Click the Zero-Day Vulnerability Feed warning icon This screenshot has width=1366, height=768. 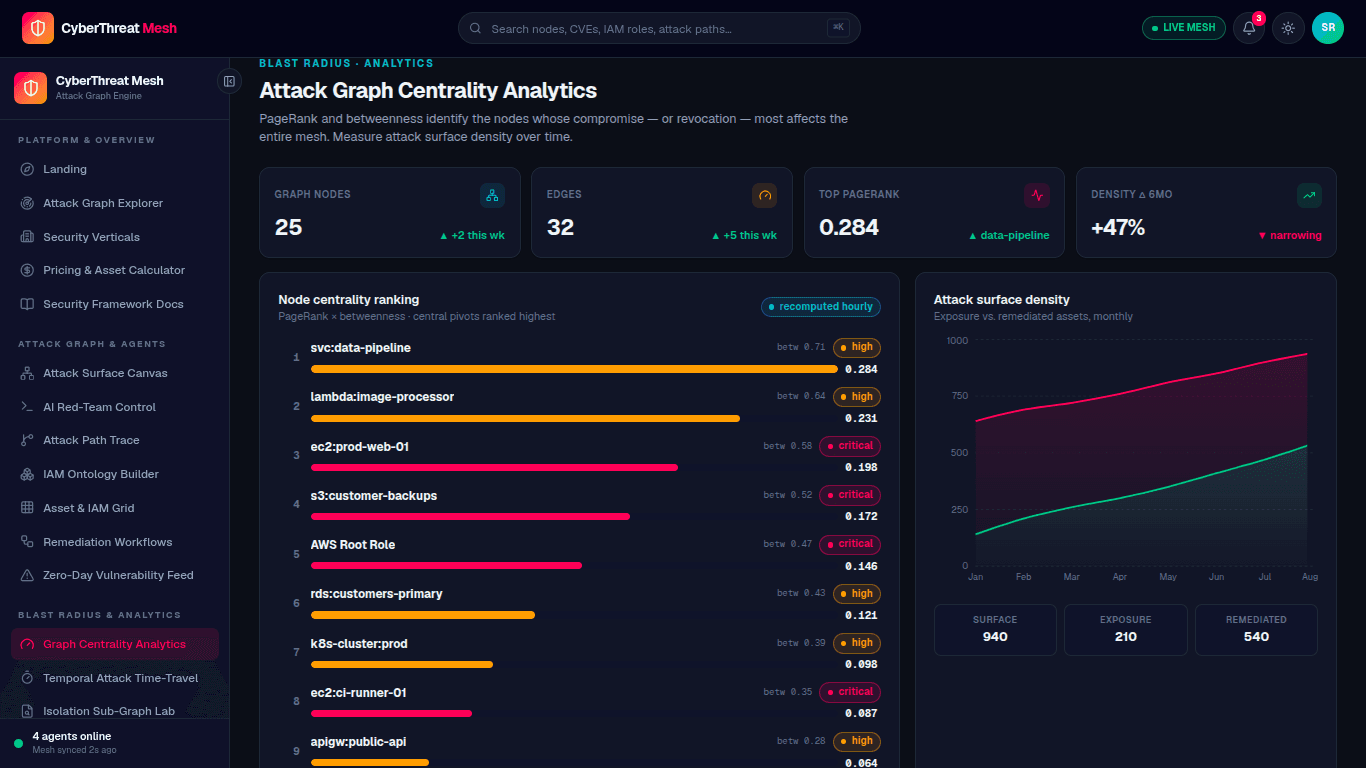click(27, 575)
